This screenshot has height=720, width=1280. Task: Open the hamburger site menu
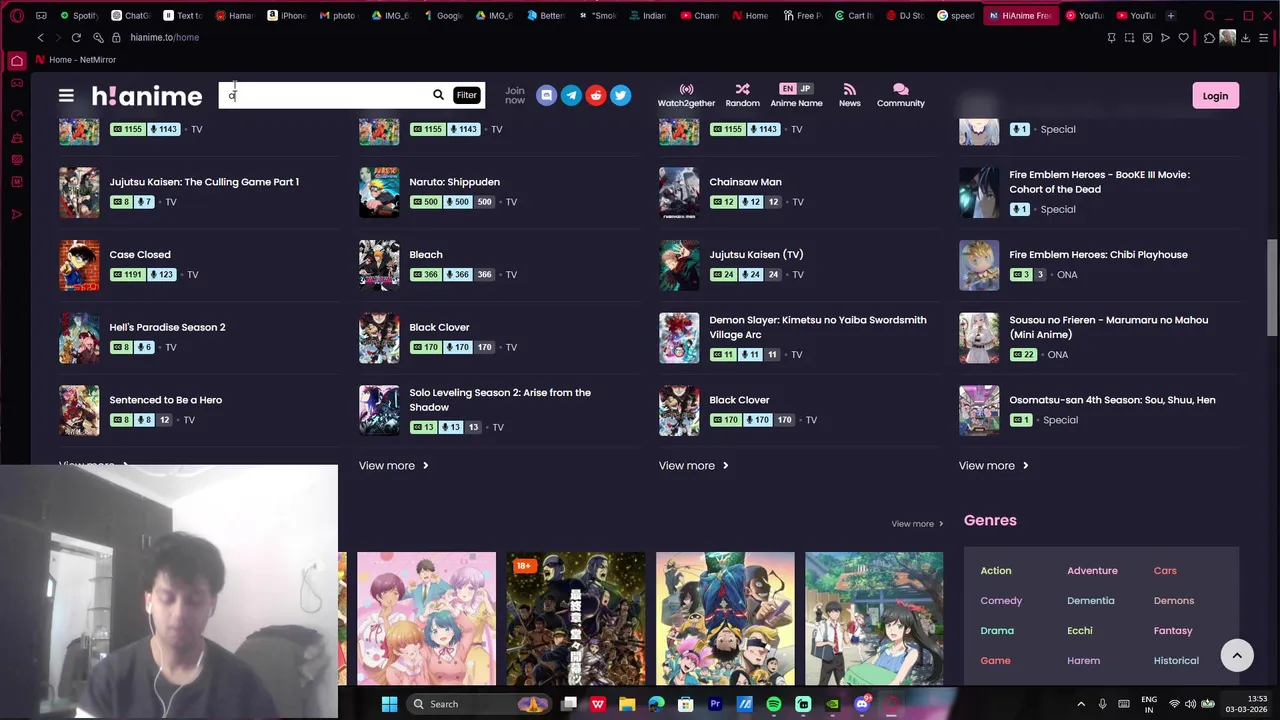pyautogui.click(x=66, y=96)
